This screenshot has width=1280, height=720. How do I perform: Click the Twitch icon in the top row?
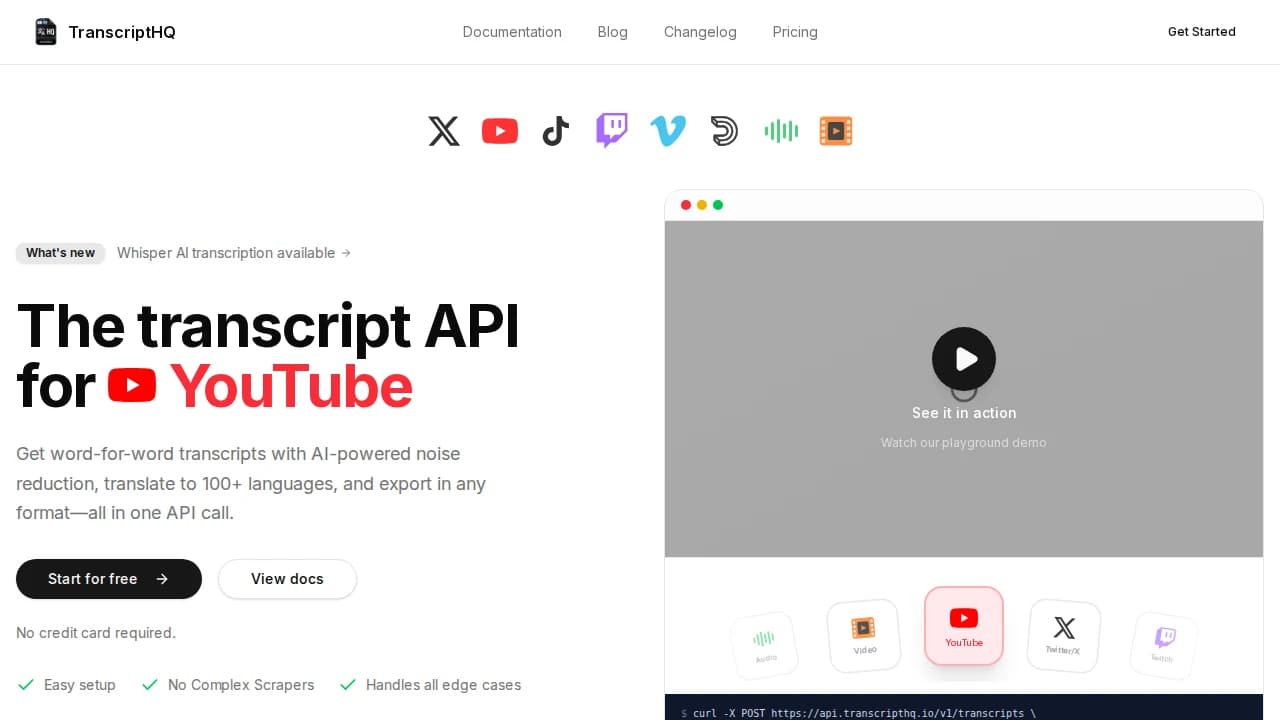coord(612,131)
